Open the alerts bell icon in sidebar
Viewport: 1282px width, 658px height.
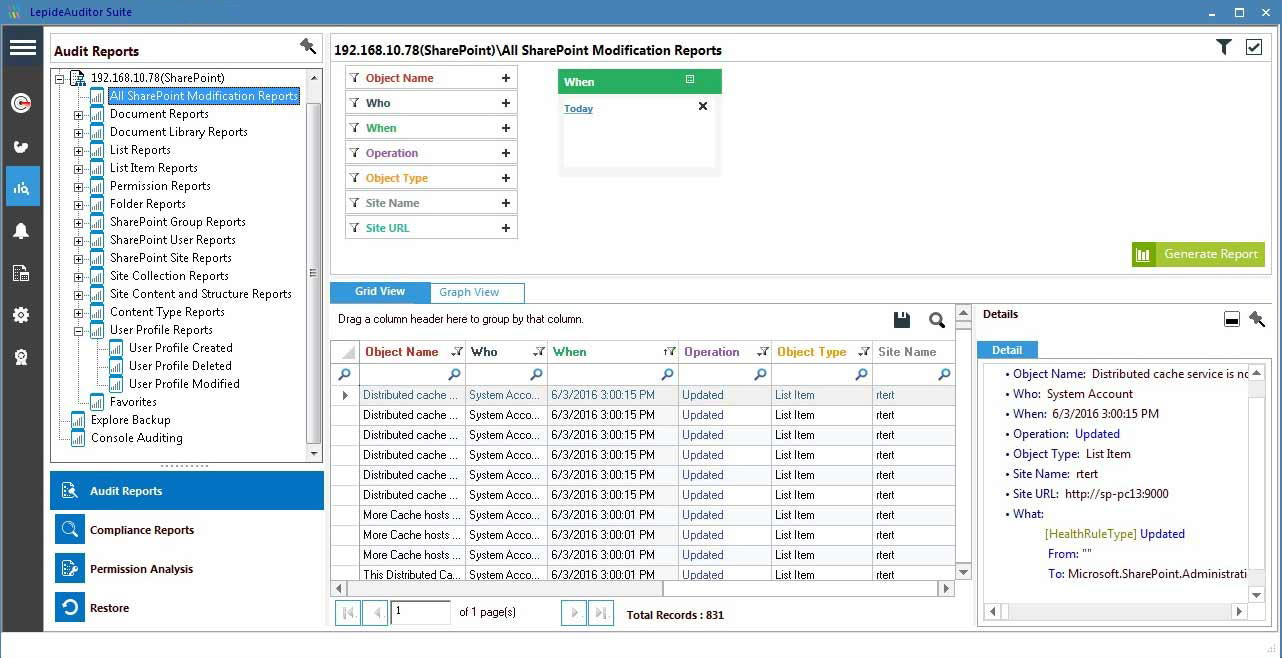click(21, 231)
